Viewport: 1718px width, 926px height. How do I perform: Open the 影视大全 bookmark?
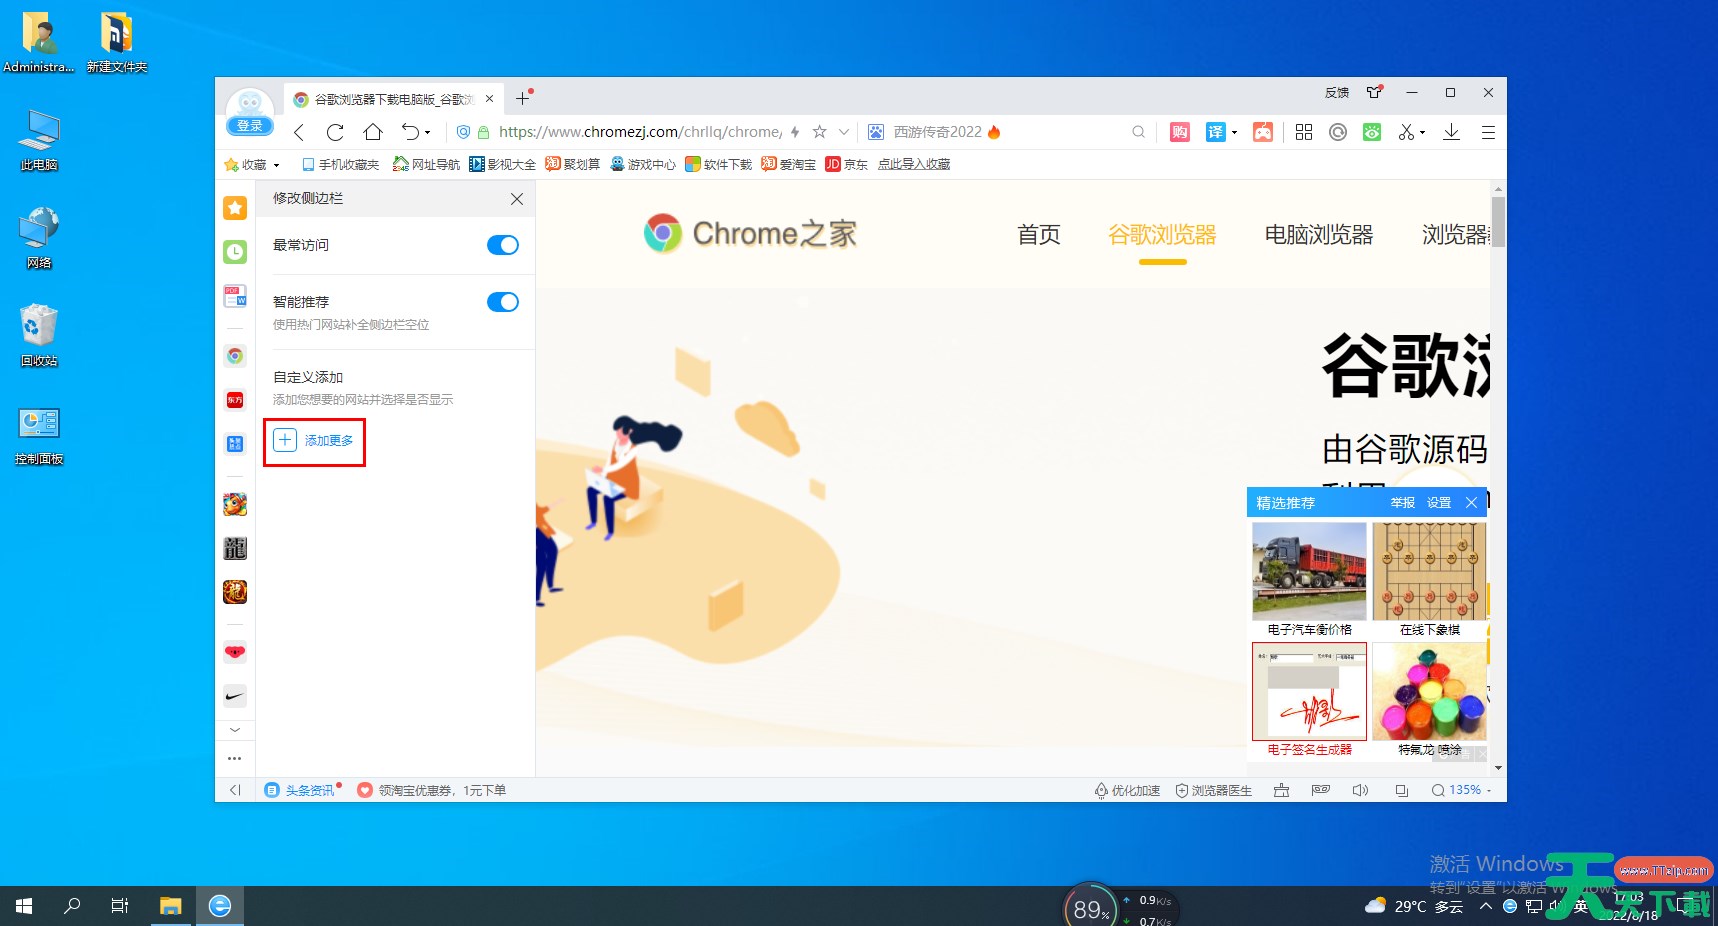click(503, 164)
